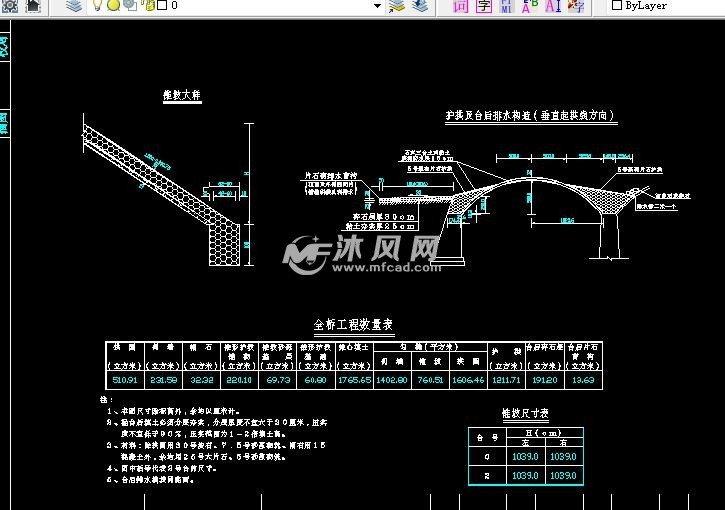The image size is (725, 510).
Task: Click the layer 0 color square
Action: pos(162,6)
